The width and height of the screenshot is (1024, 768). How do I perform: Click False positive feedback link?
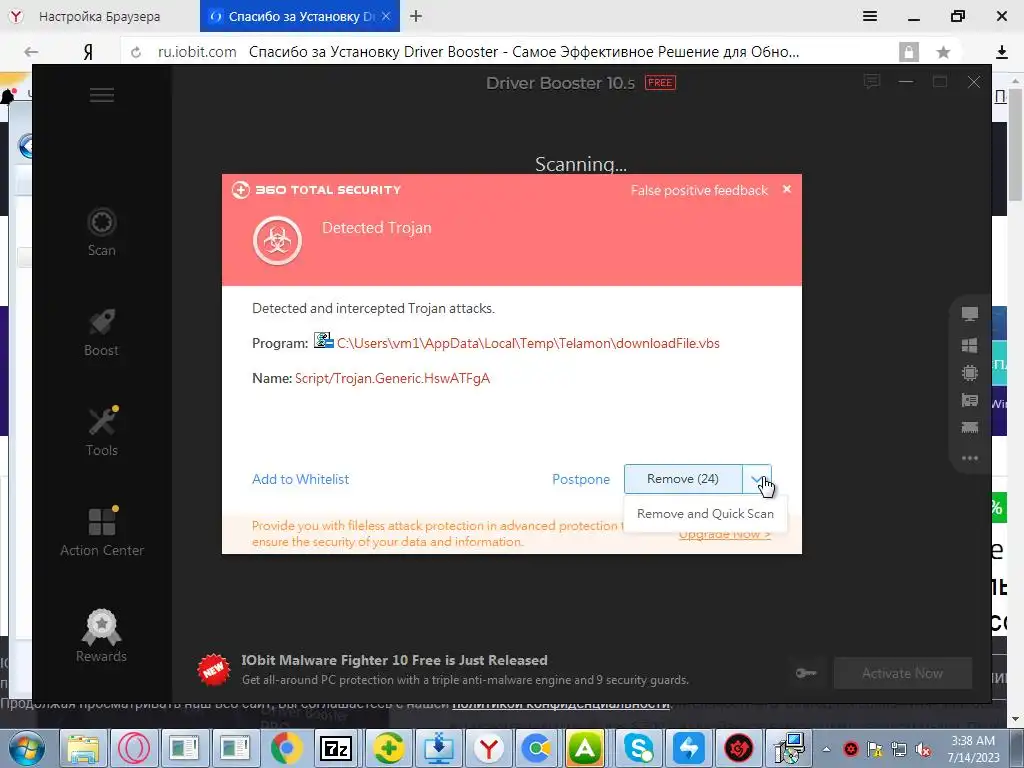699,191
